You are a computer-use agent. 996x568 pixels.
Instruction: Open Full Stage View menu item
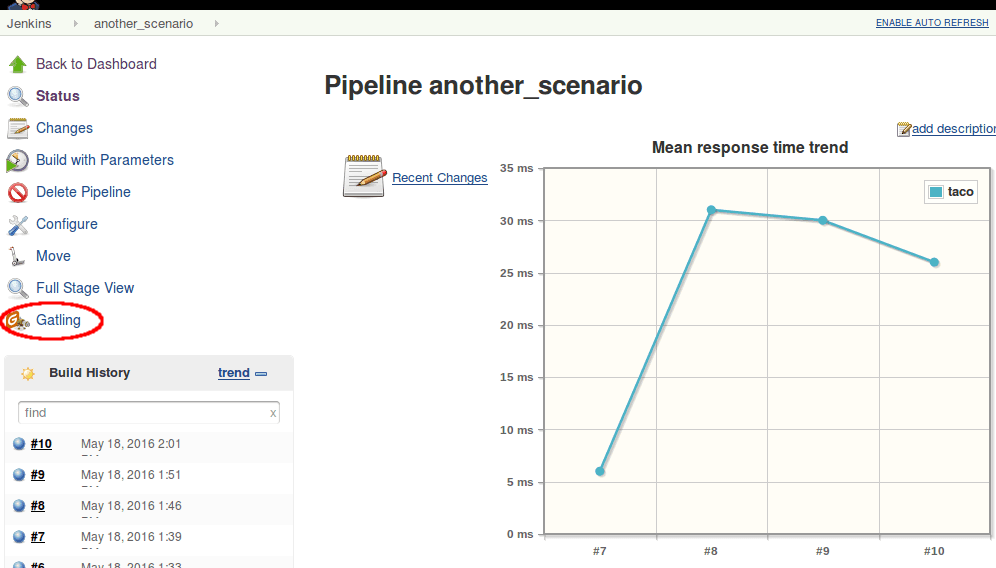pos(85,288)
